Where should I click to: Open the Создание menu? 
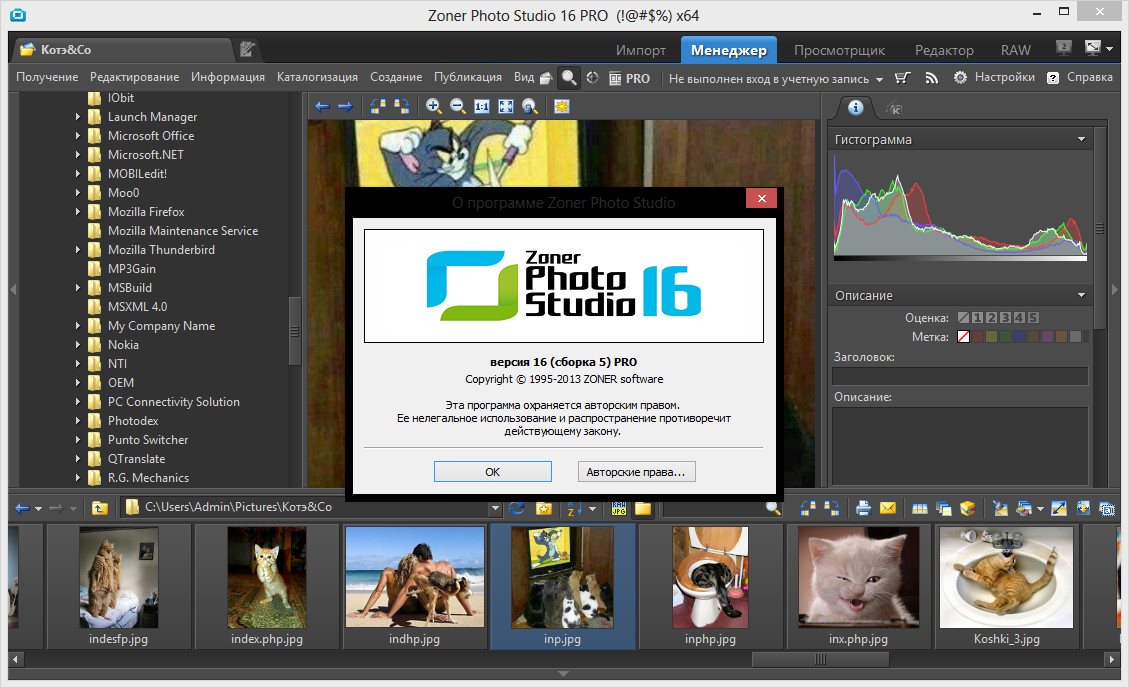click(x=396, y=77)
